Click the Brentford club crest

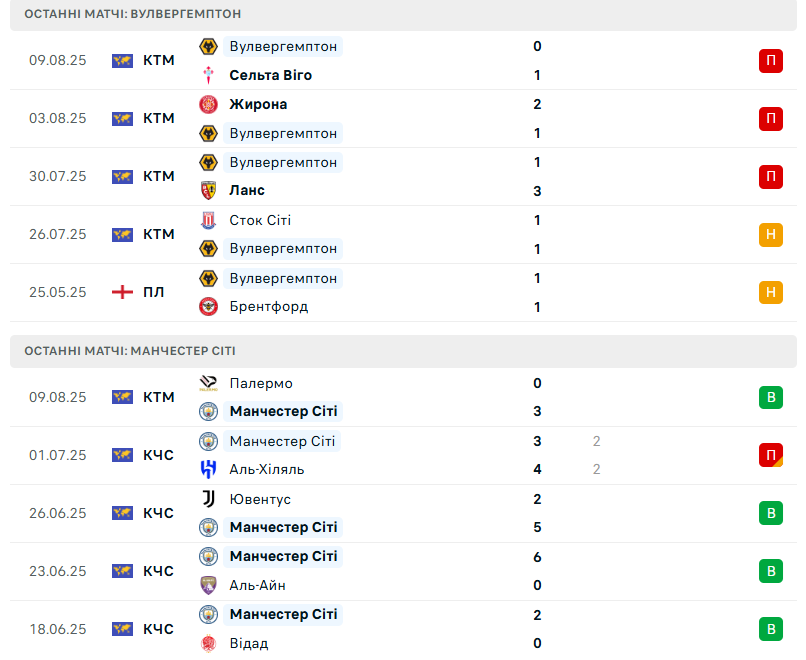coord(208,306)
